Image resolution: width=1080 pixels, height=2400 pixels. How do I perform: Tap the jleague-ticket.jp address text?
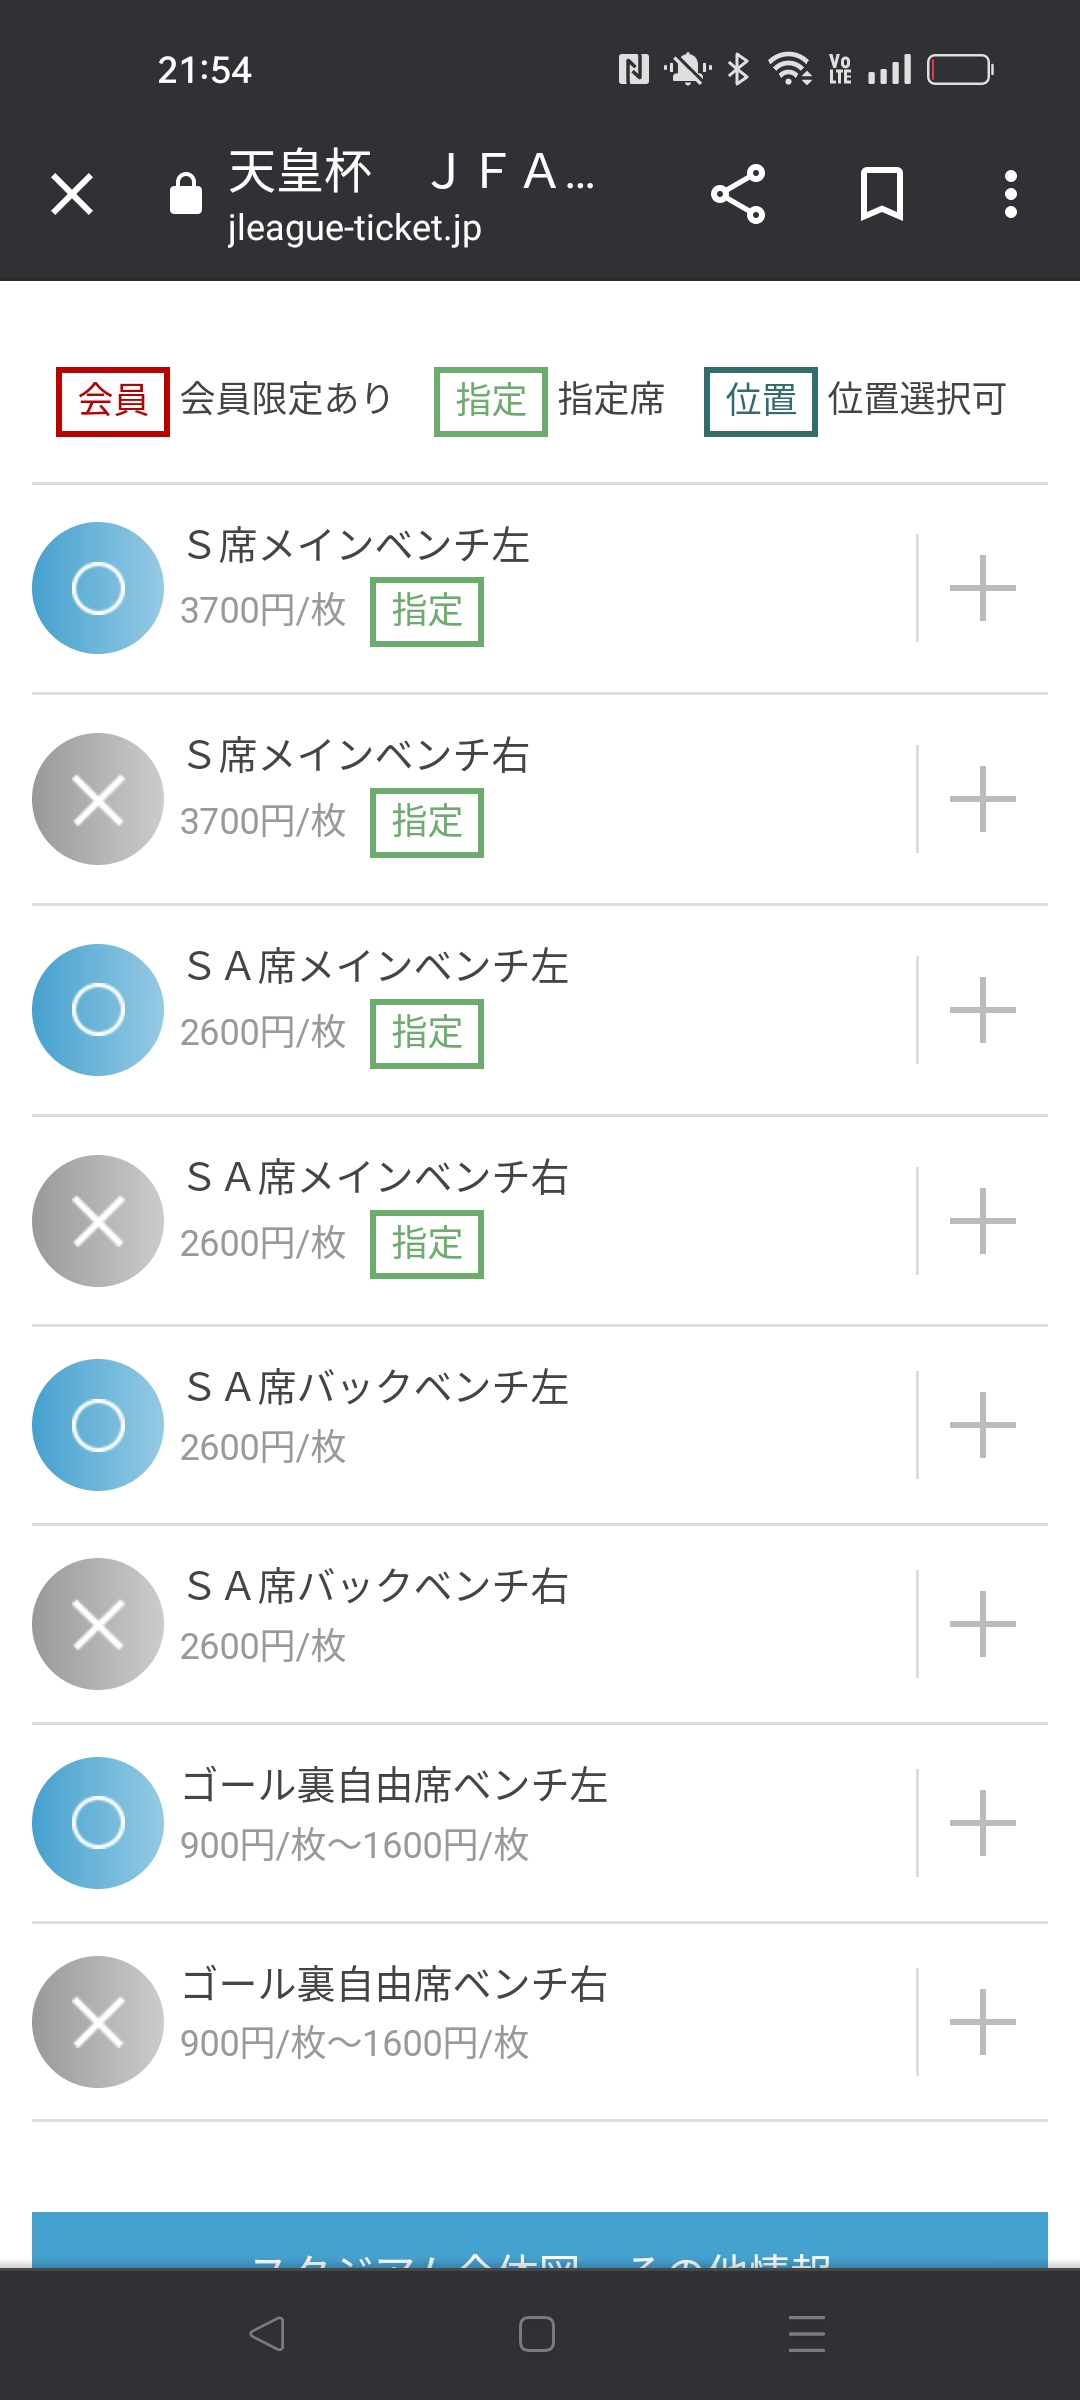[x=355, y=229]
